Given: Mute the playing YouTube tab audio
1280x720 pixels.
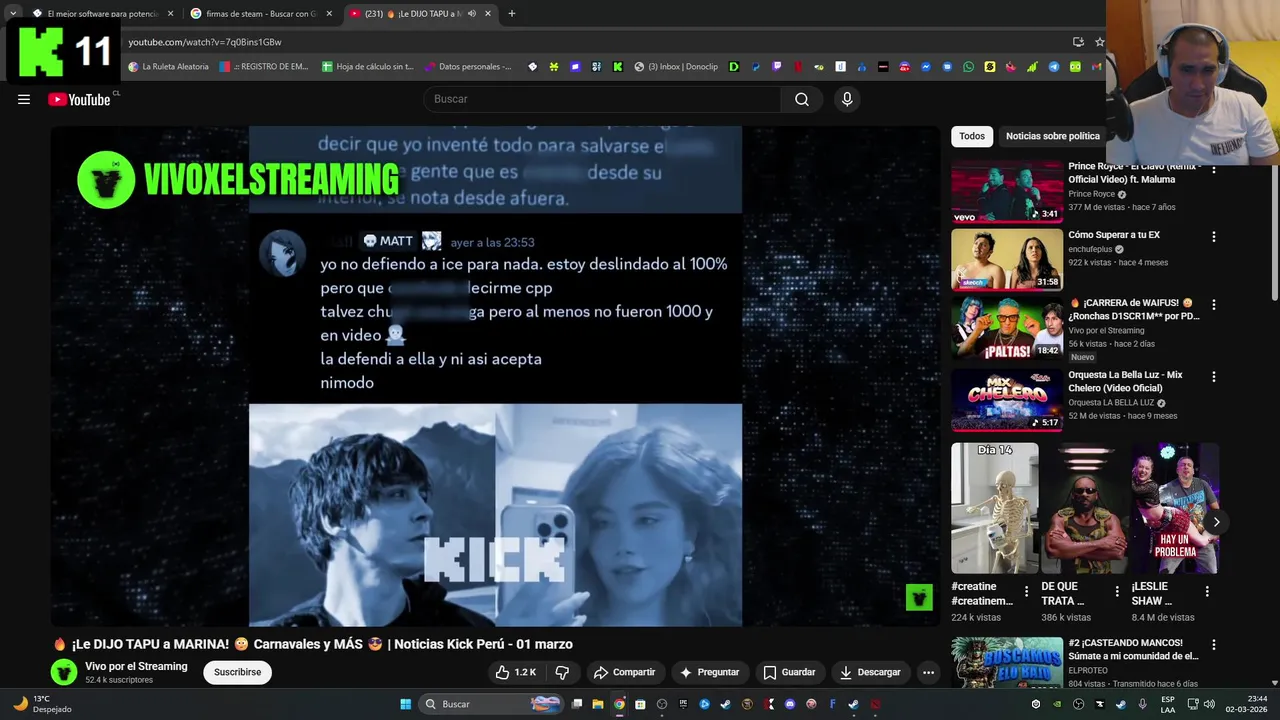Looking at the screenshot, I should click(471, 14).
